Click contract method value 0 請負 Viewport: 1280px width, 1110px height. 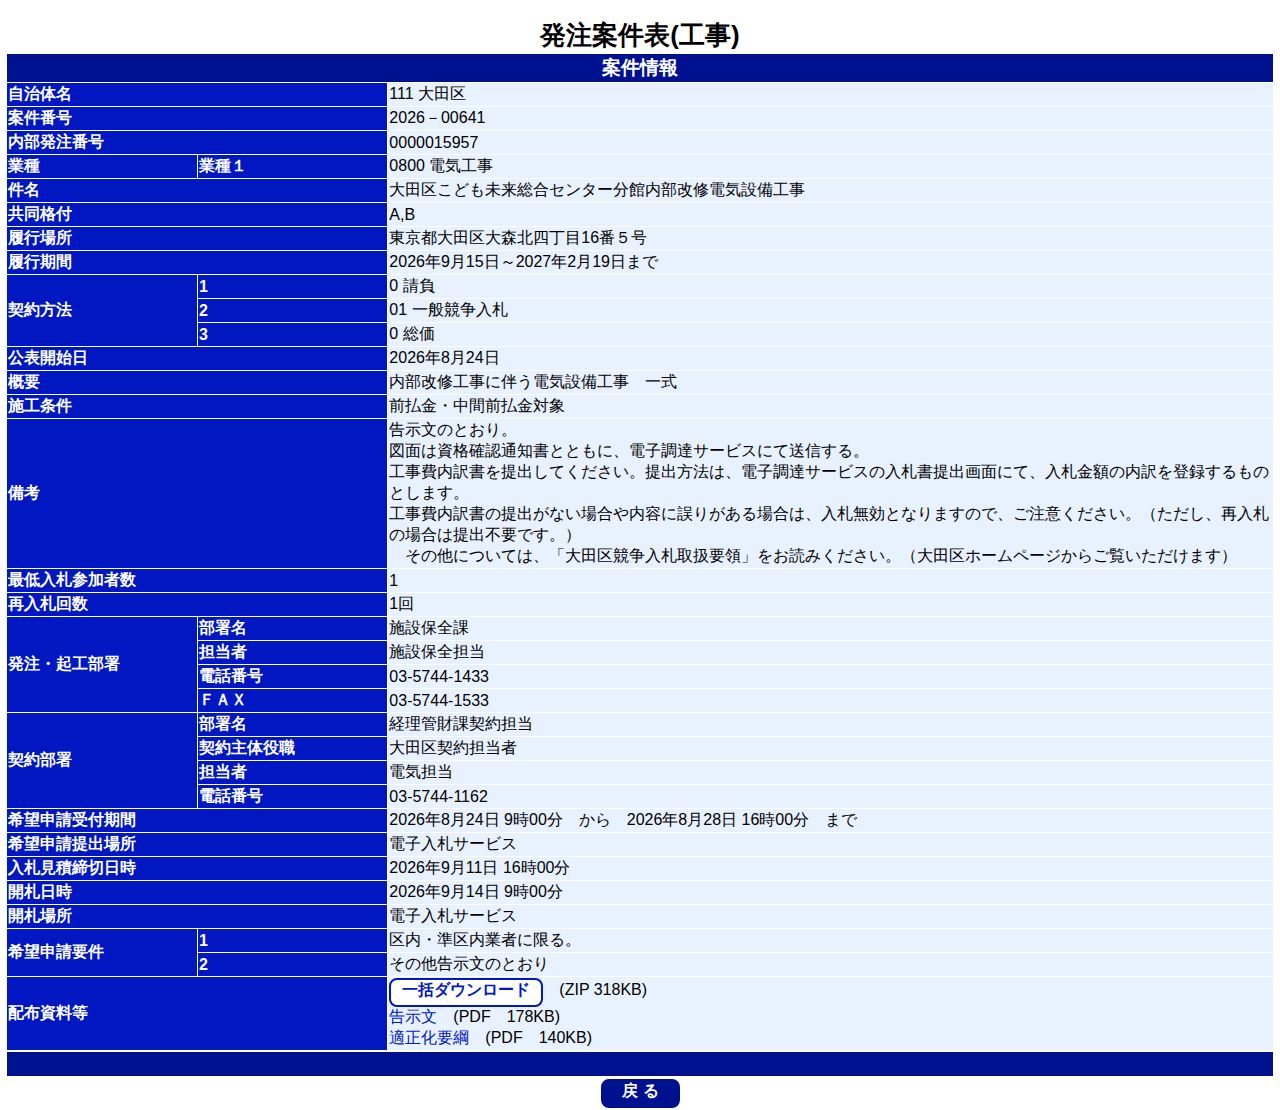[412, 286]
